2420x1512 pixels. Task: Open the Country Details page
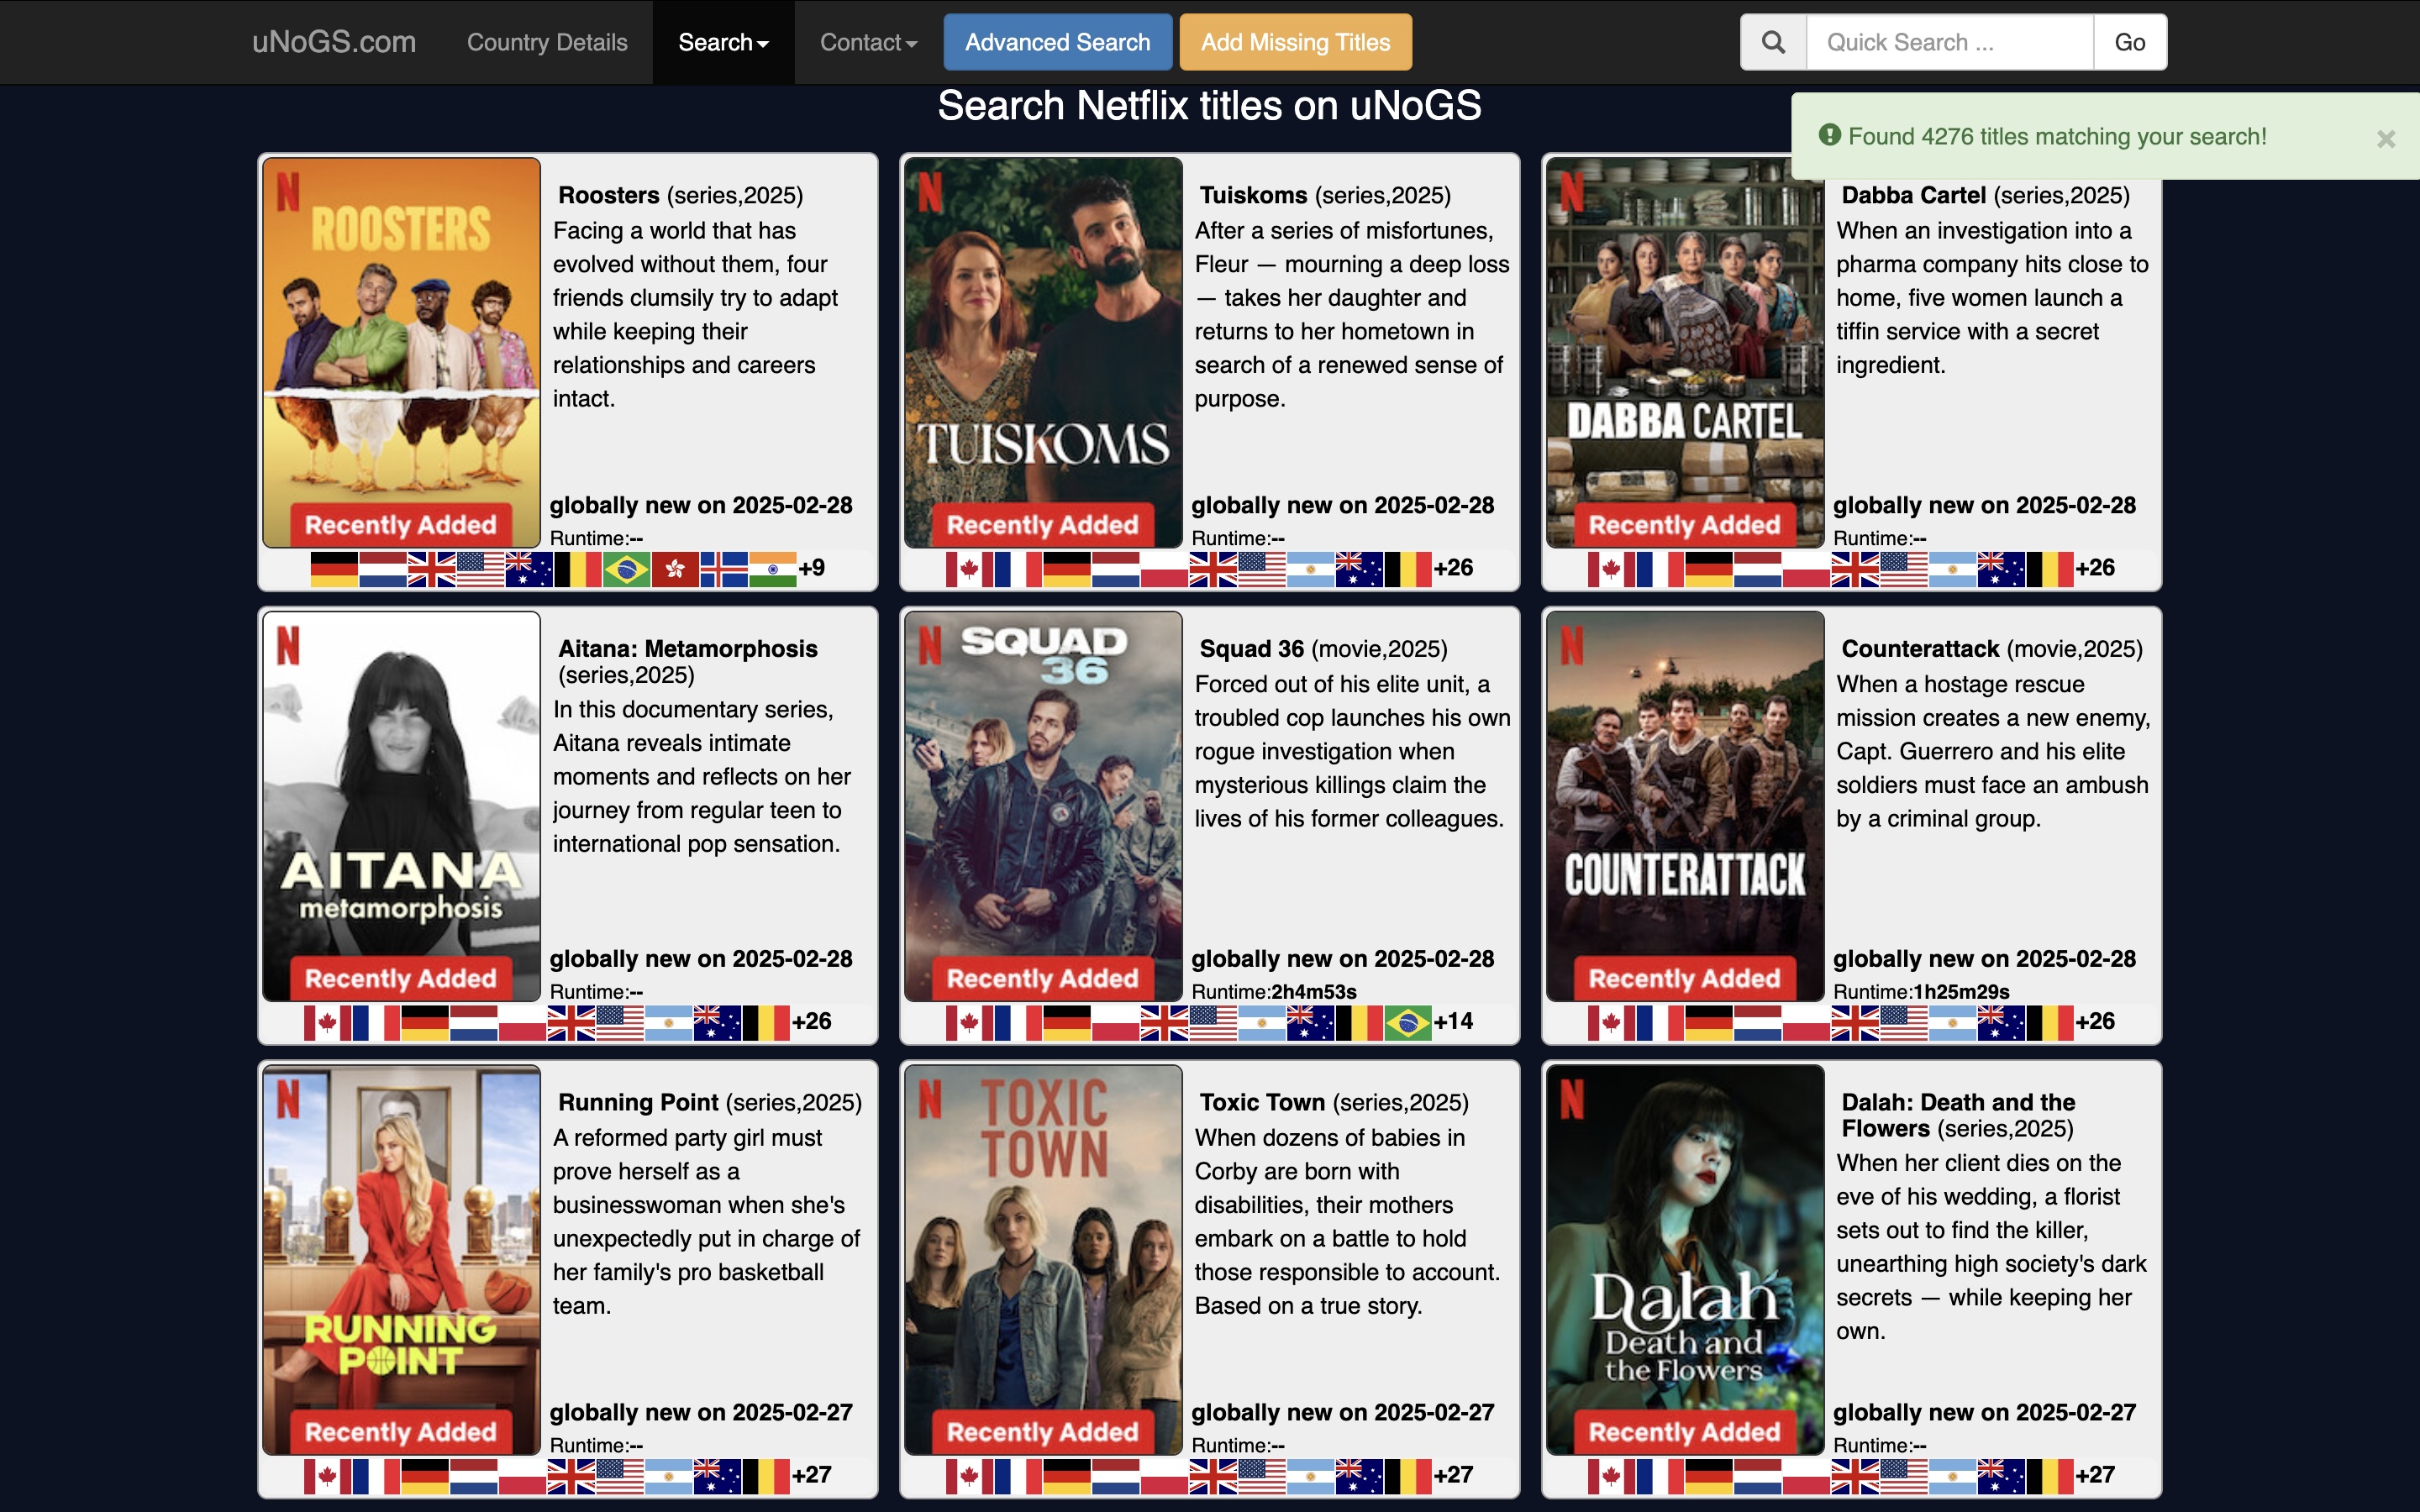[547, 42]
